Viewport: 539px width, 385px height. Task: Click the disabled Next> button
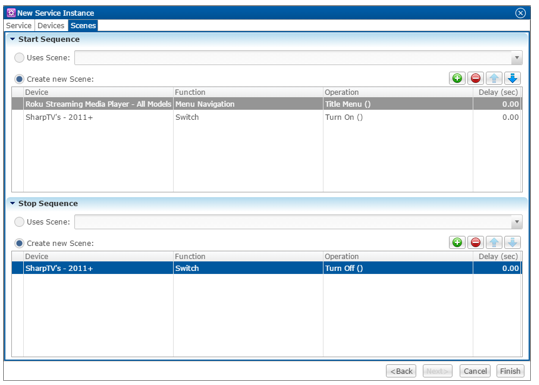[437, 371]
